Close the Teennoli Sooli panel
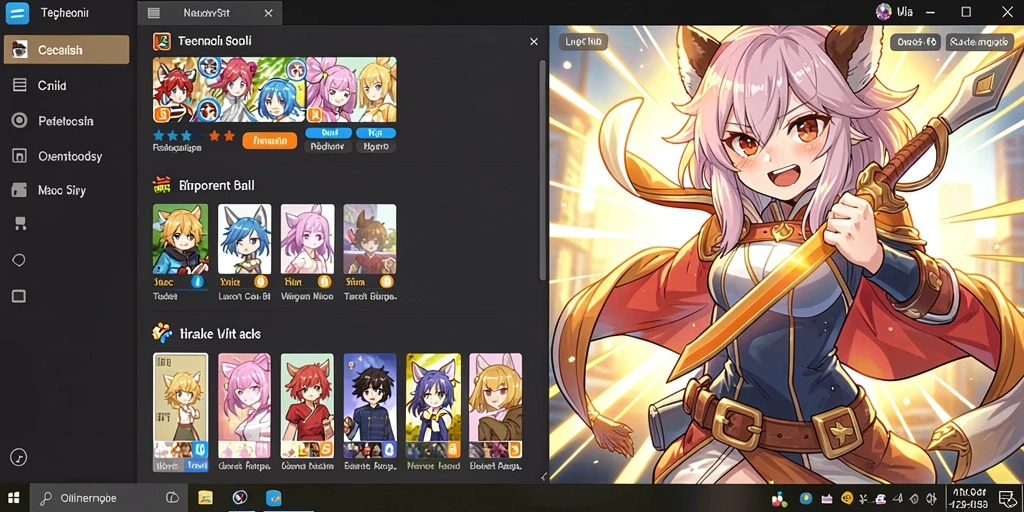This screenshot has width=1024, height=512. 534,41
